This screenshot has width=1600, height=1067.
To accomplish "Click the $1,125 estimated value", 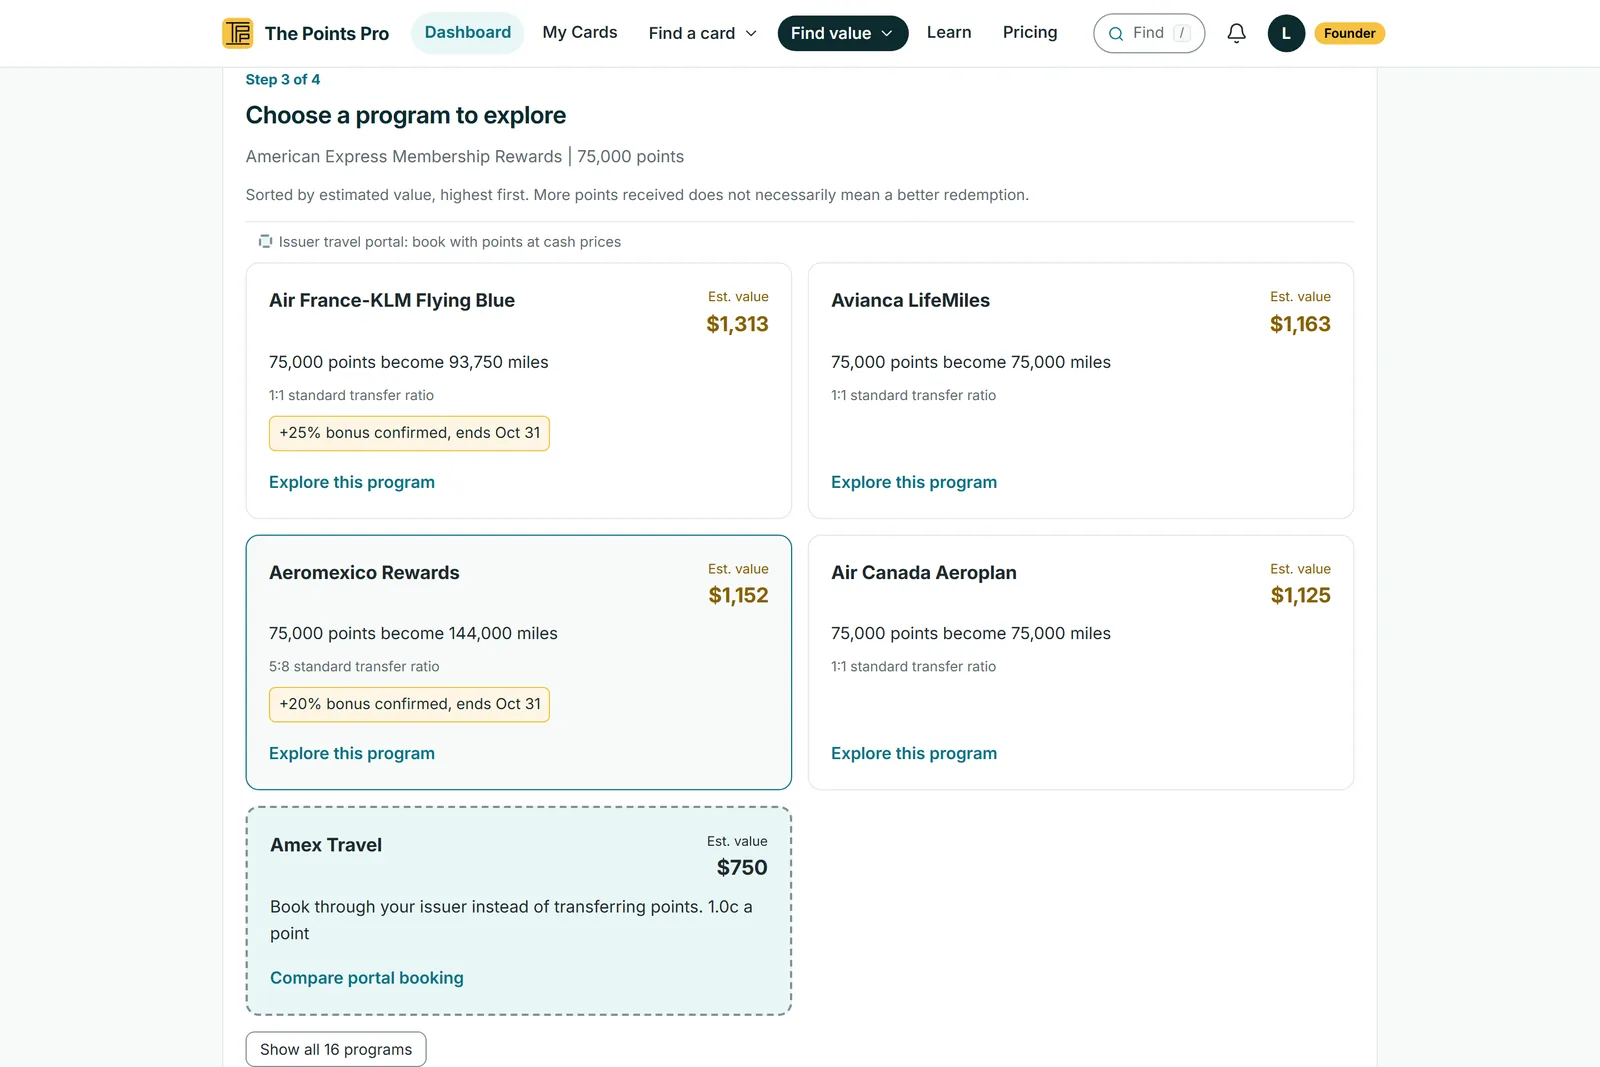I will (x=1300, y=595).
